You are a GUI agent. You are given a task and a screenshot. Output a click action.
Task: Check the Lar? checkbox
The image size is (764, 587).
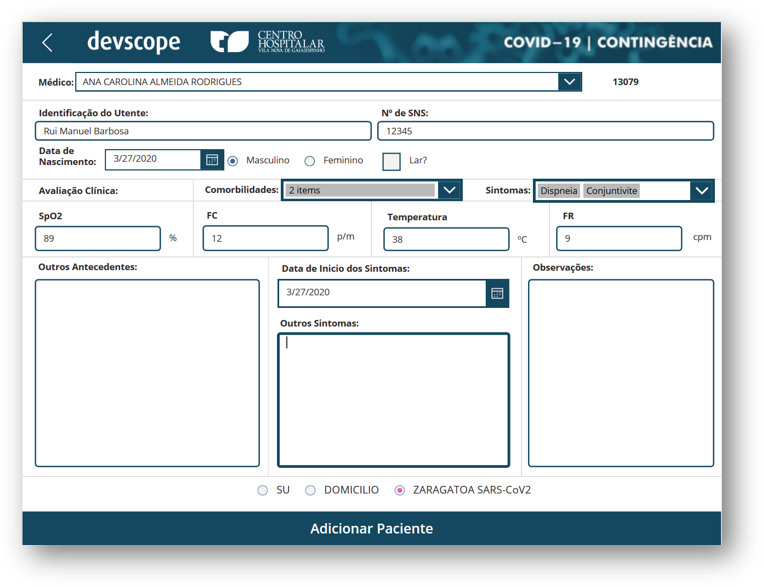[x=391, y=161]
